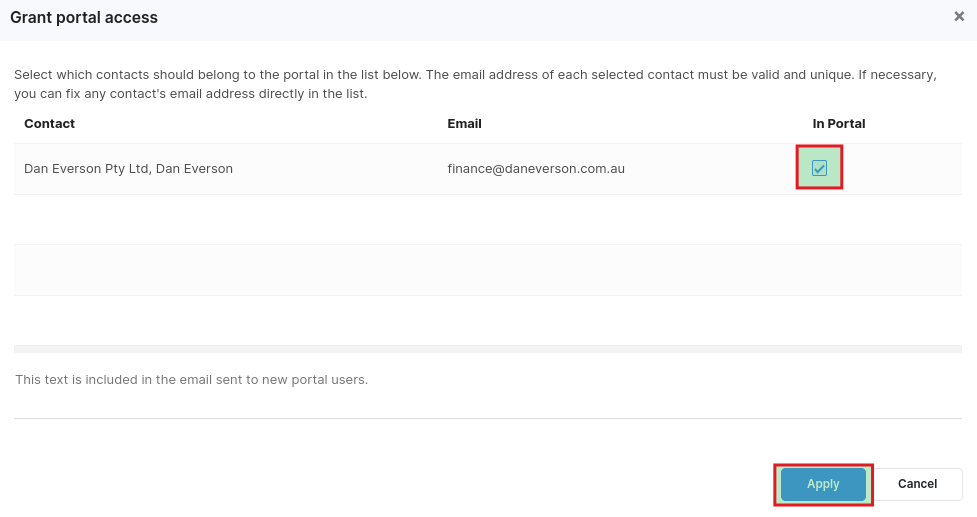Click the blank header bar area beside title
The height and width of the screenshot is (517, 977).
tap(550, 18)
